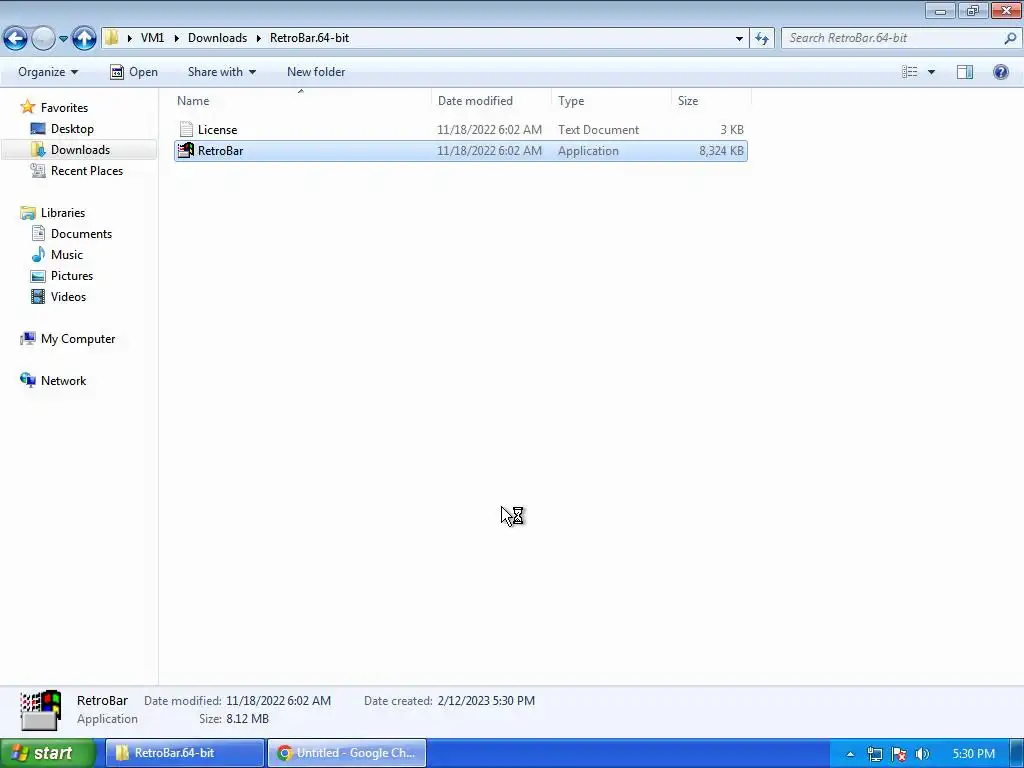Screen dimensions: 1024x768
Task: Click RetroBar.64-bit in the address path
Action: pos(310,38)
